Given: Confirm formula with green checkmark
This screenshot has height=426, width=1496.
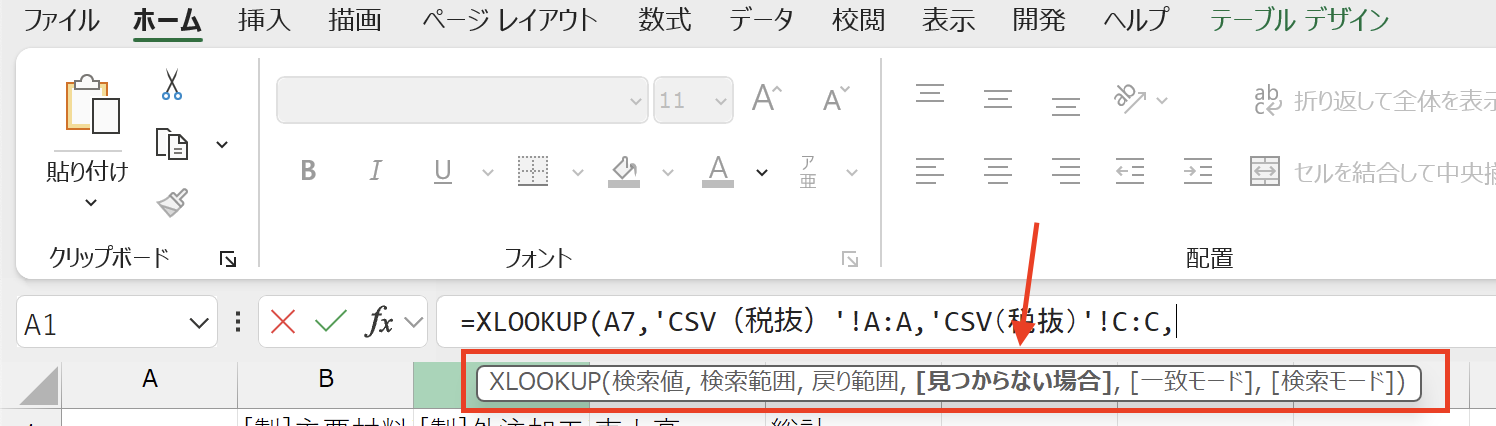Looking at the screenshot, I should [330, 322].
